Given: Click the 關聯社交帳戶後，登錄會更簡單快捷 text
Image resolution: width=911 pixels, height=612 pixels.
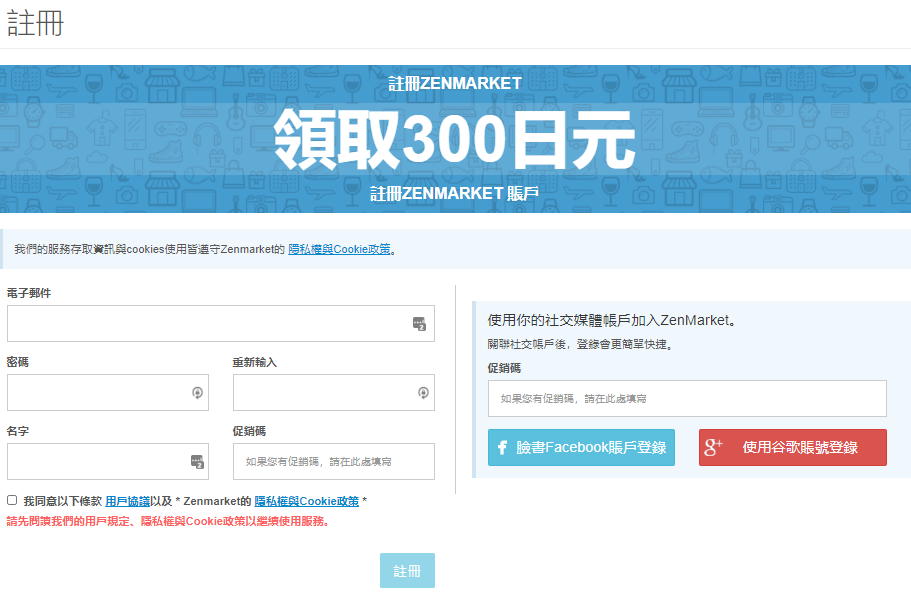Looking at the screenshot, I should coord(580,345).
